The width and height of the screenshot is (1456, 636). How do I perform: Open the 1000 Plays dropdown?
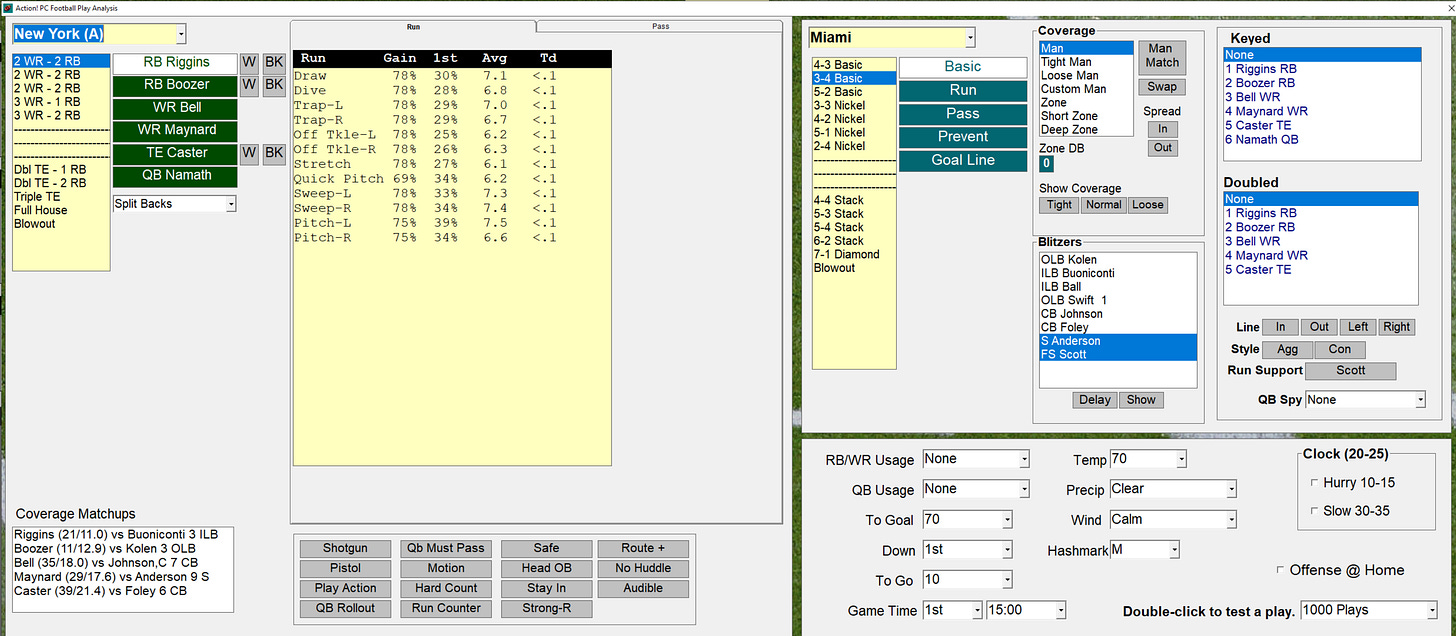pyautogui.click(x=1432, y=610)
